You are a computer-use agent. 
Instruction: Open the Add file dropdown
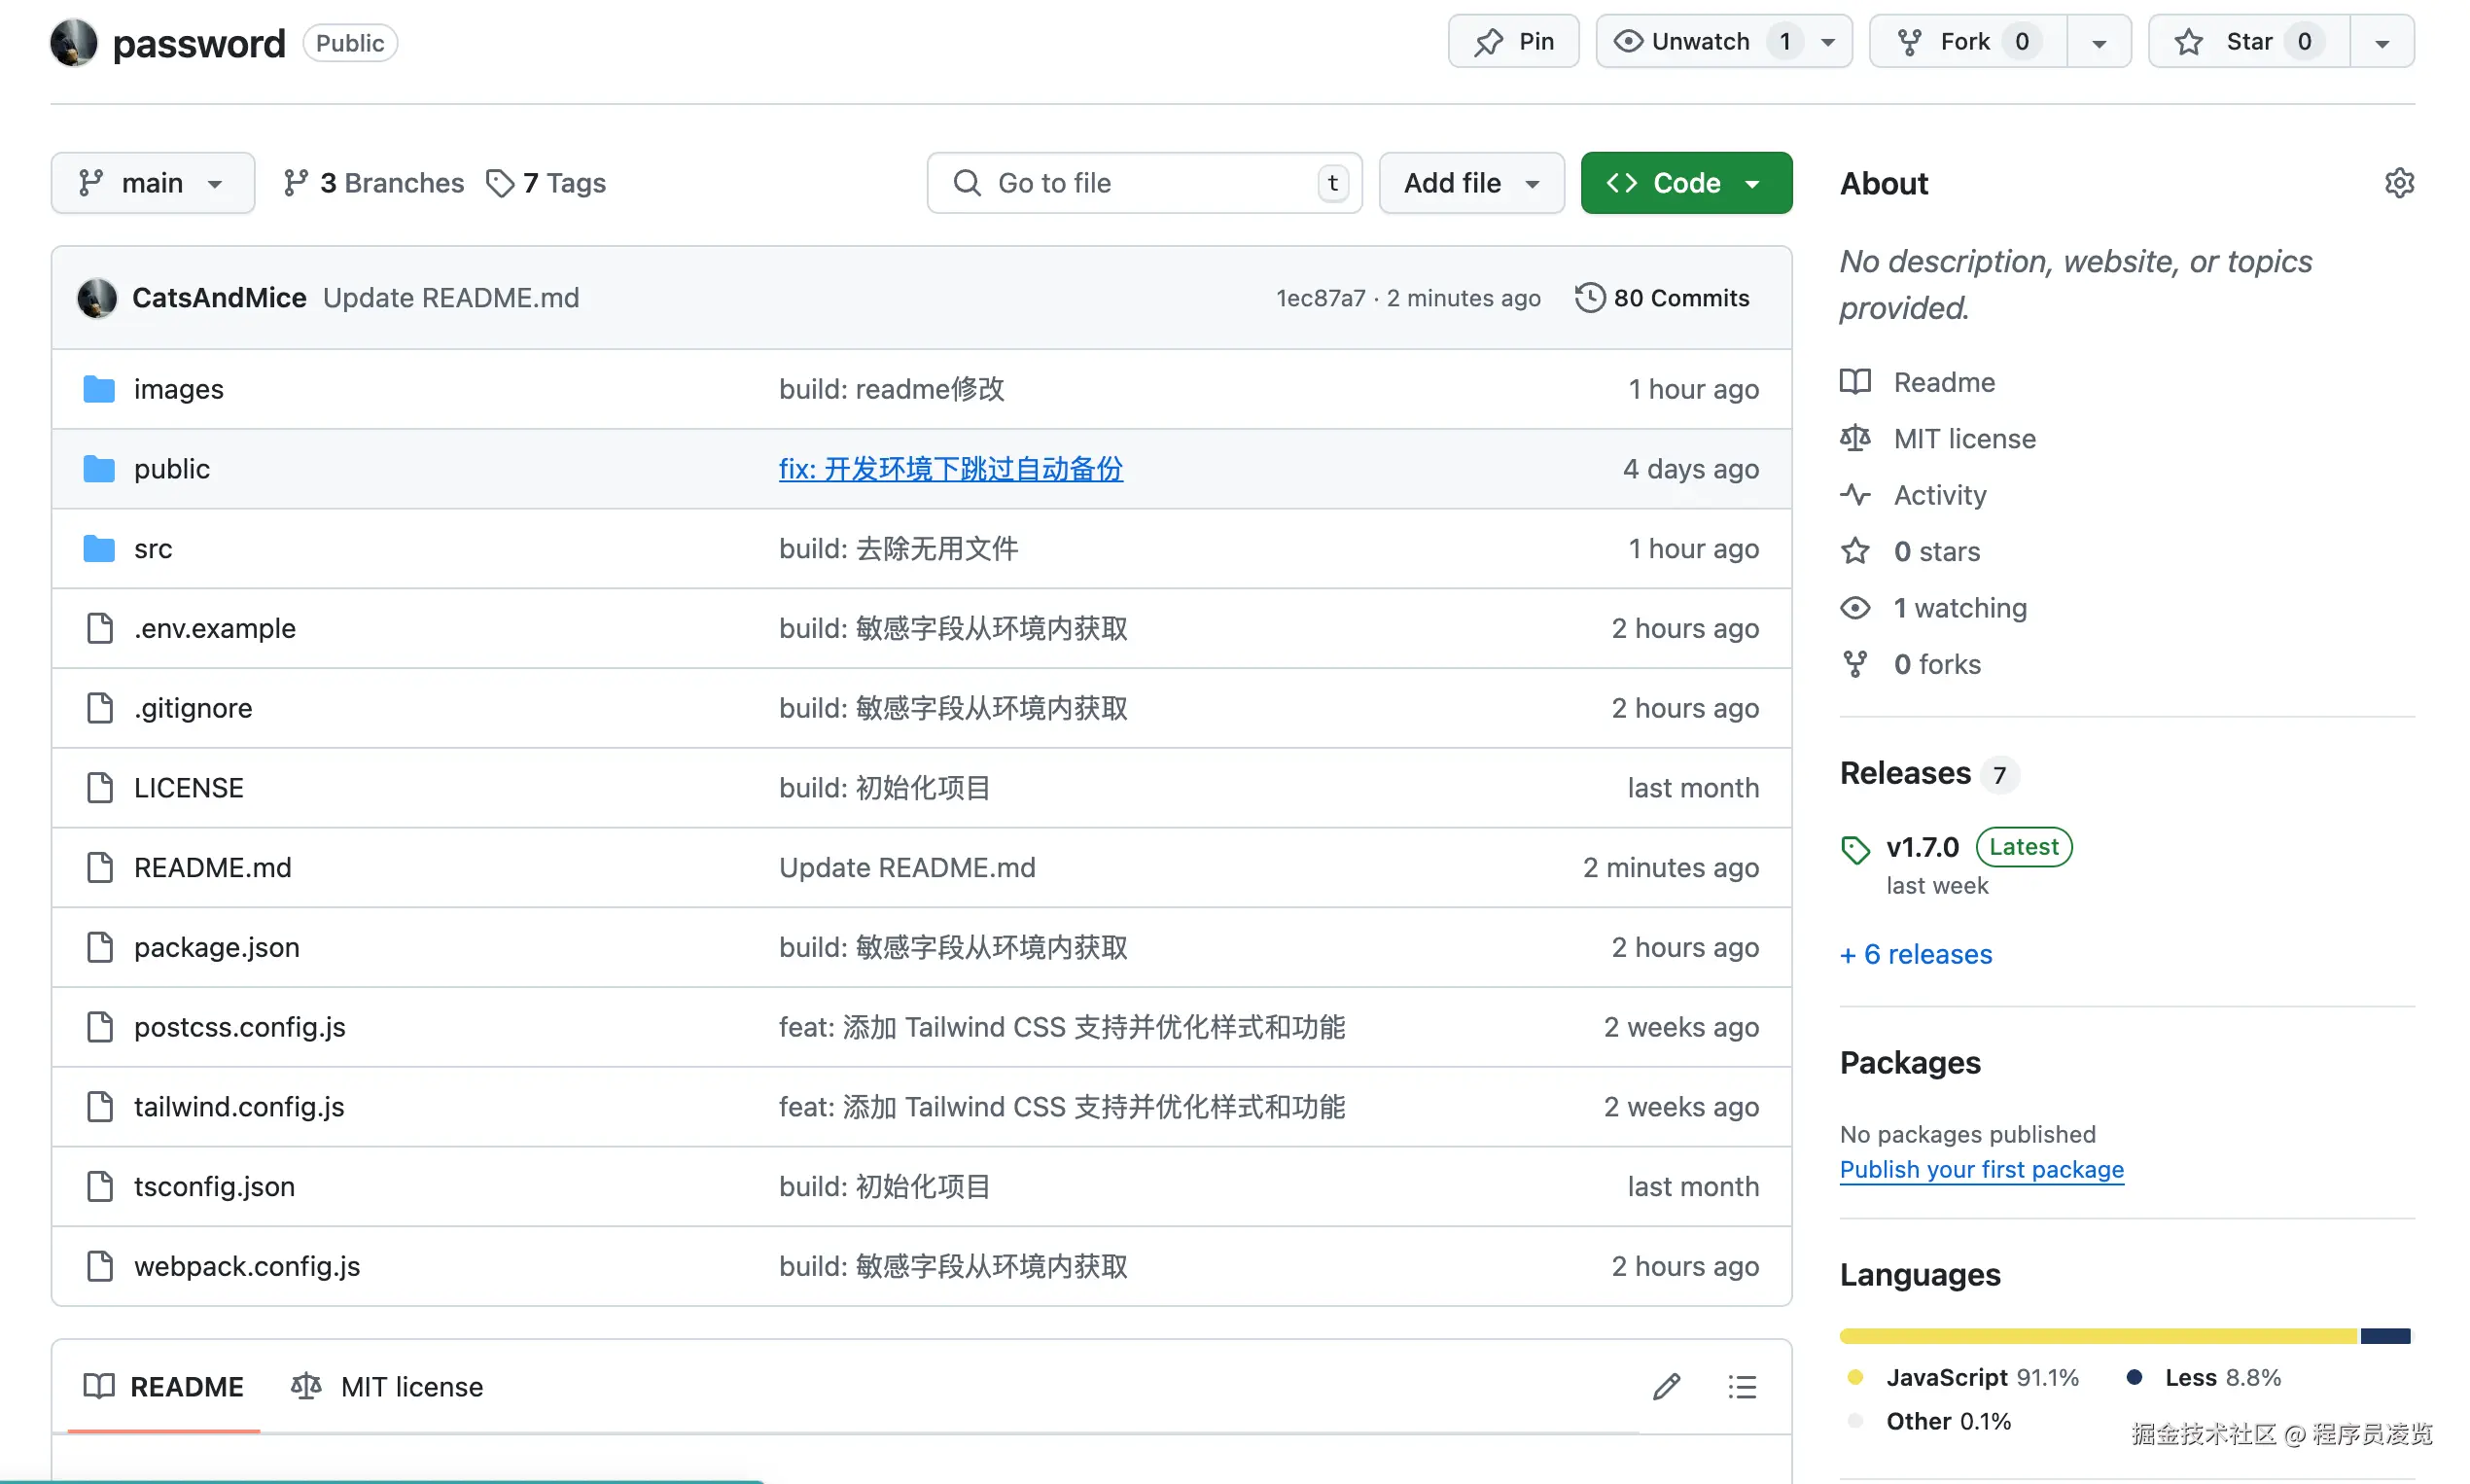pos(1470,182)
